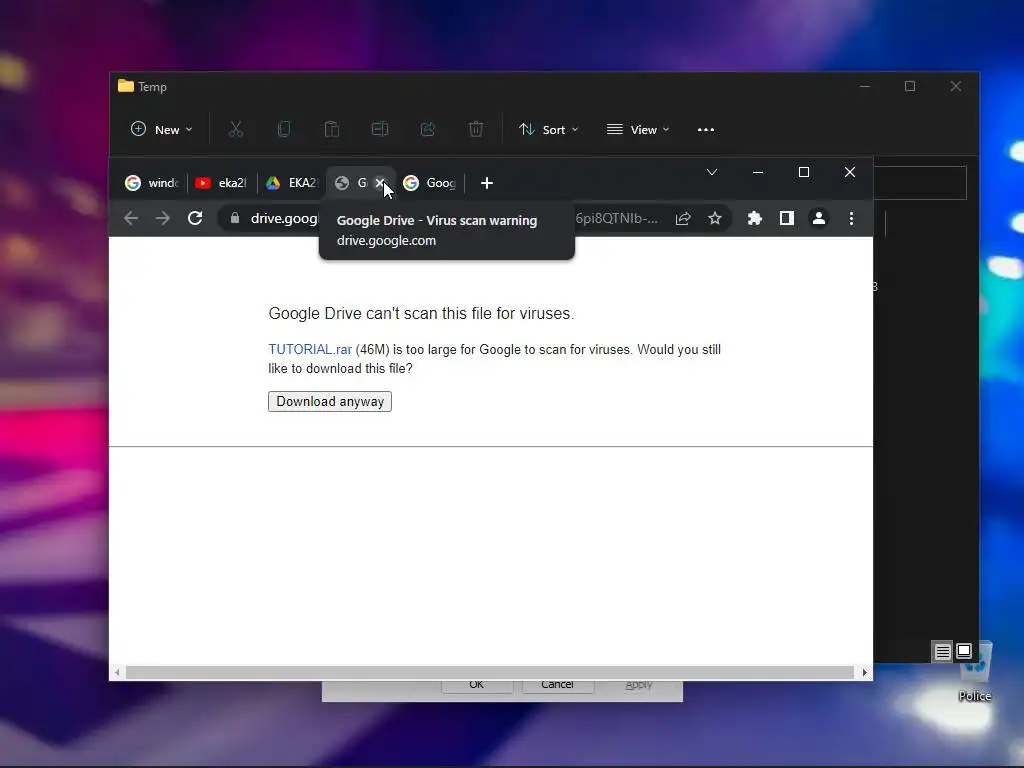Maximize the Chrome window
This screenshot has width=1024, height=768.
tap(804, 172)
